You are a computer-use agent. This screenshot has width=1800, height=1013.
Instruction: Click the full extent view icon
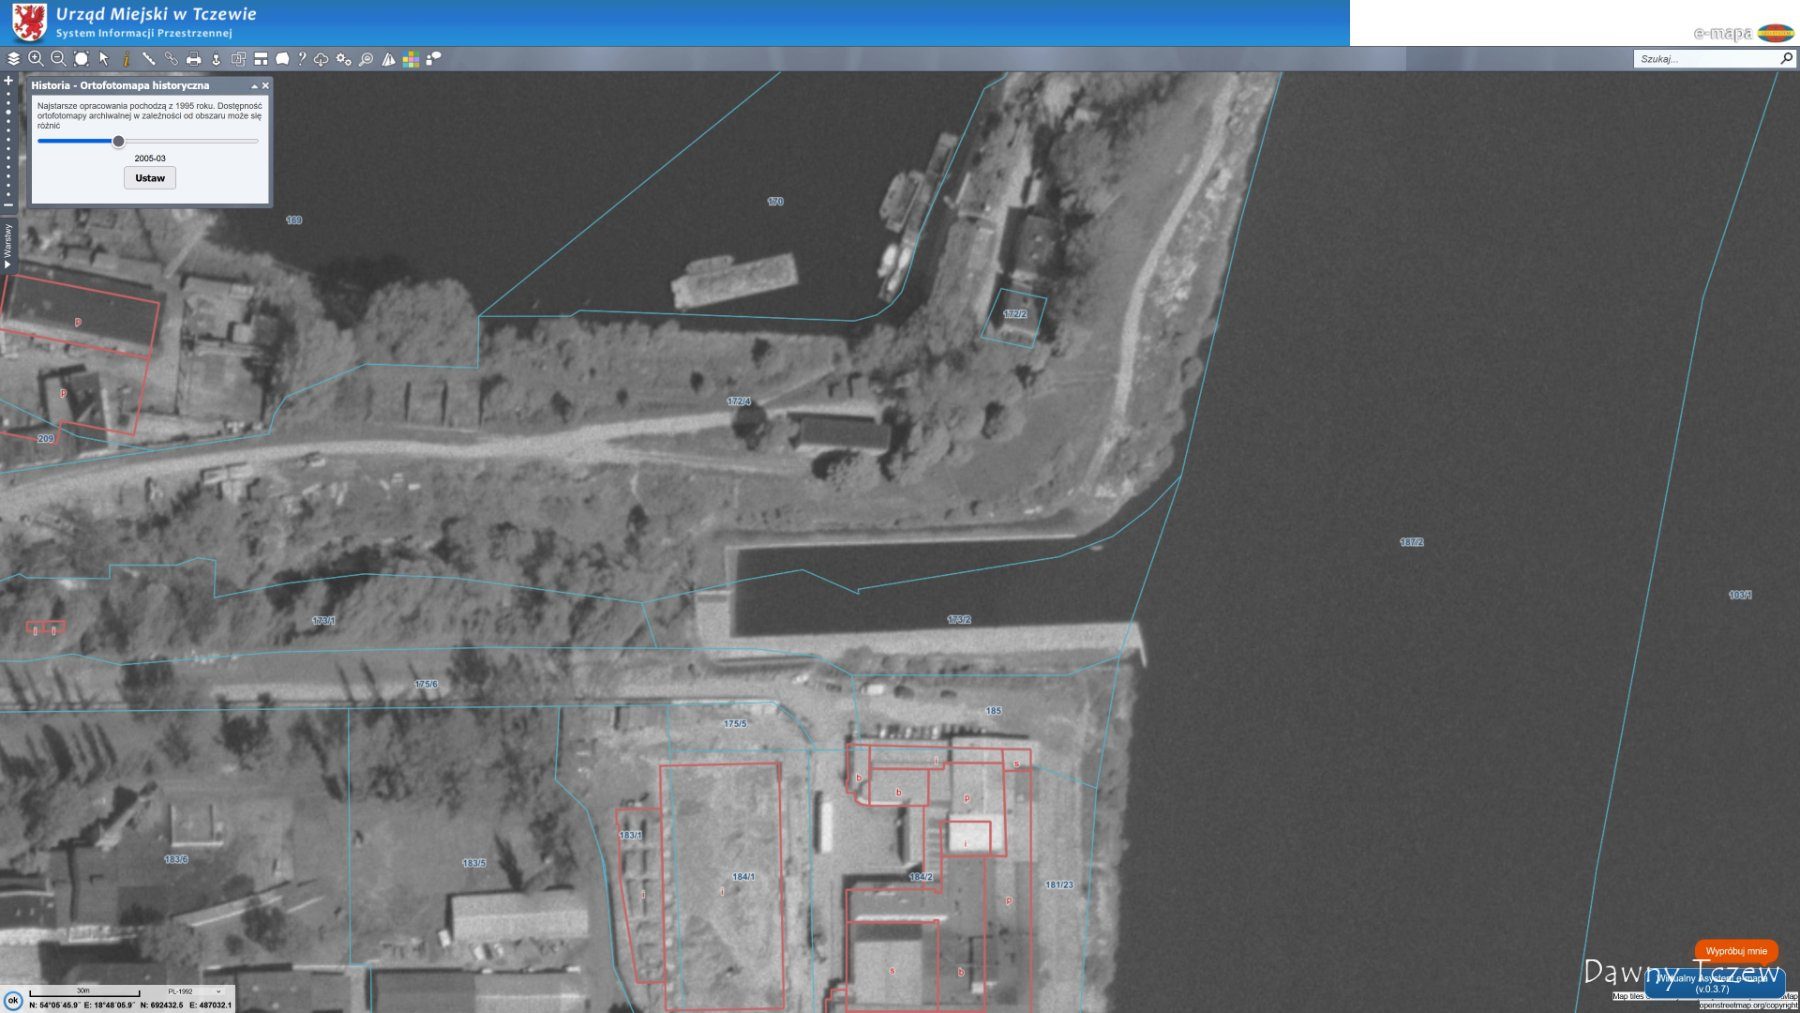coord(81,59)
